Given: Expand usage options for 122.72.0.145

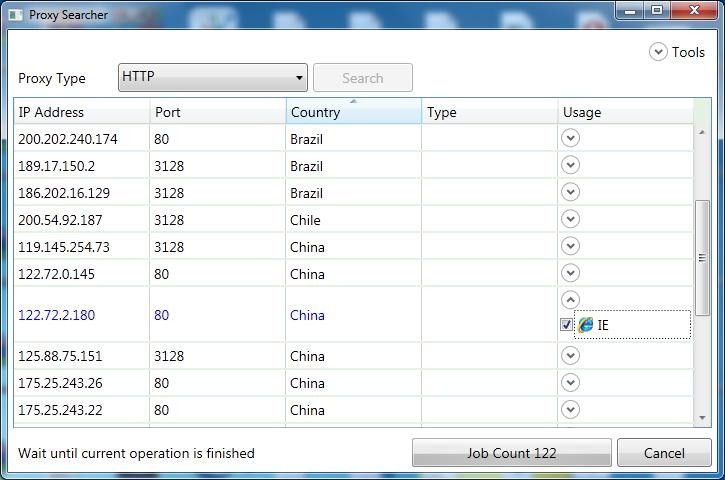Looking at the screenshot, I should [x=571, y=273].
